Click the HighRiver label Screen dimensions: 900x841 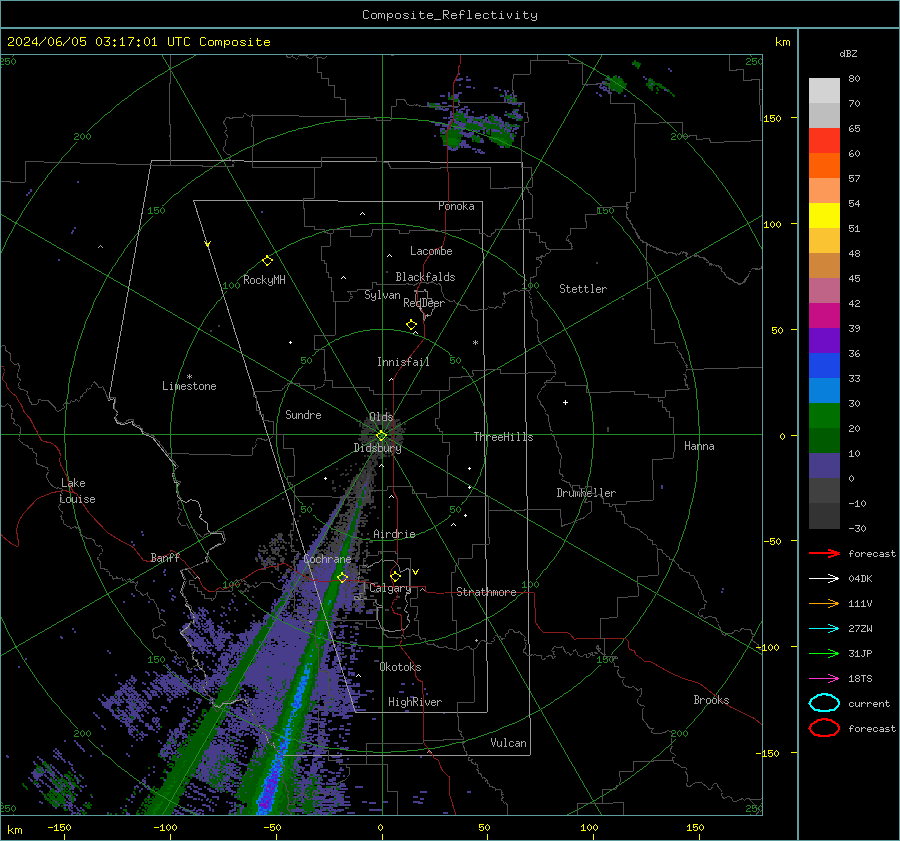click(415, 702)
